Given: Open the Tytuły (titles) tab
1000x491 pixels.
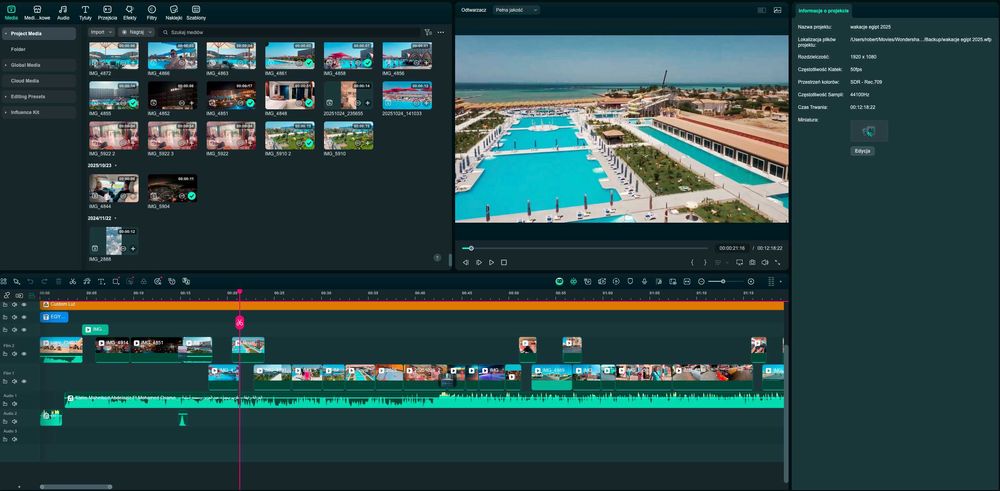Looking at the screenshot, I should pos(85,13).
